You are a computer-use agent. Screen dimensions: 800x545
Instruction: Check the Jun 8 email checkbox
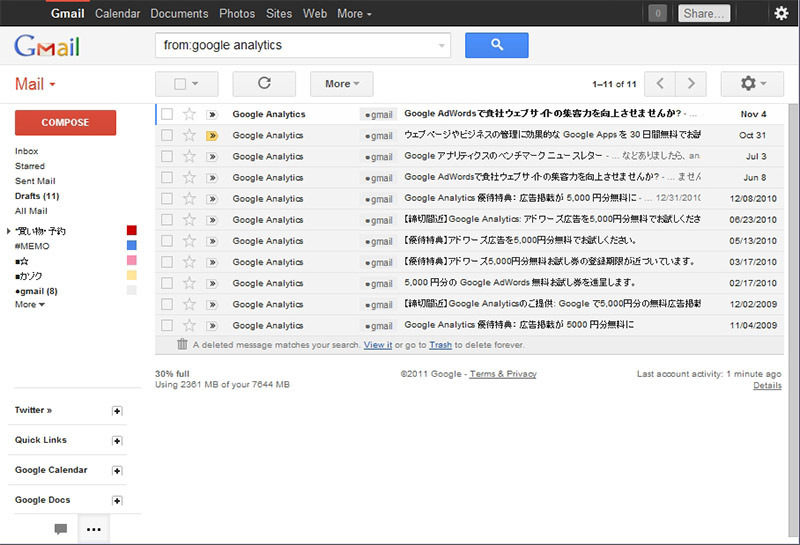click(167, 177)
